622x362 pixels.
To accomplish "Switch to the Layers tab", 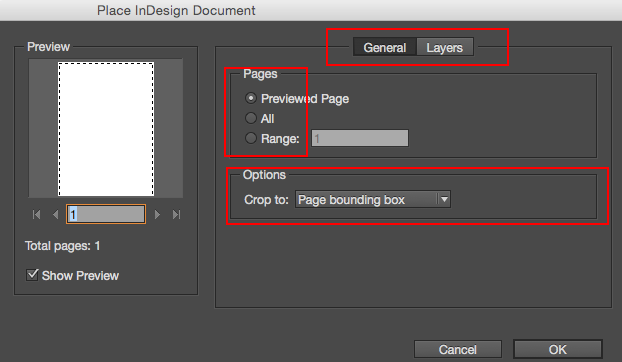I will coord(445,48).
